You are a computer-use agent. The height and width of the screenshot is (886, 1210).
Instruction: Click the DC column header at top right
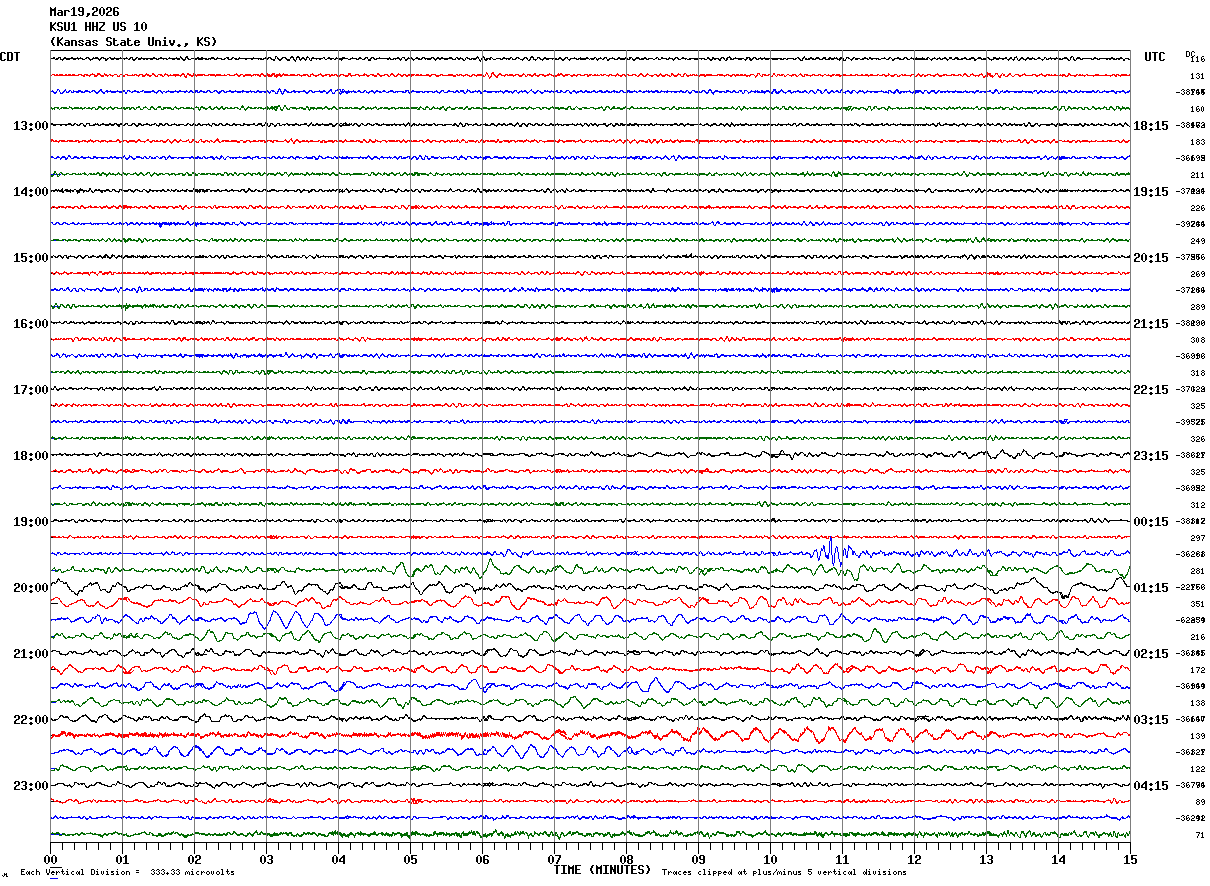pos(1190,54)
